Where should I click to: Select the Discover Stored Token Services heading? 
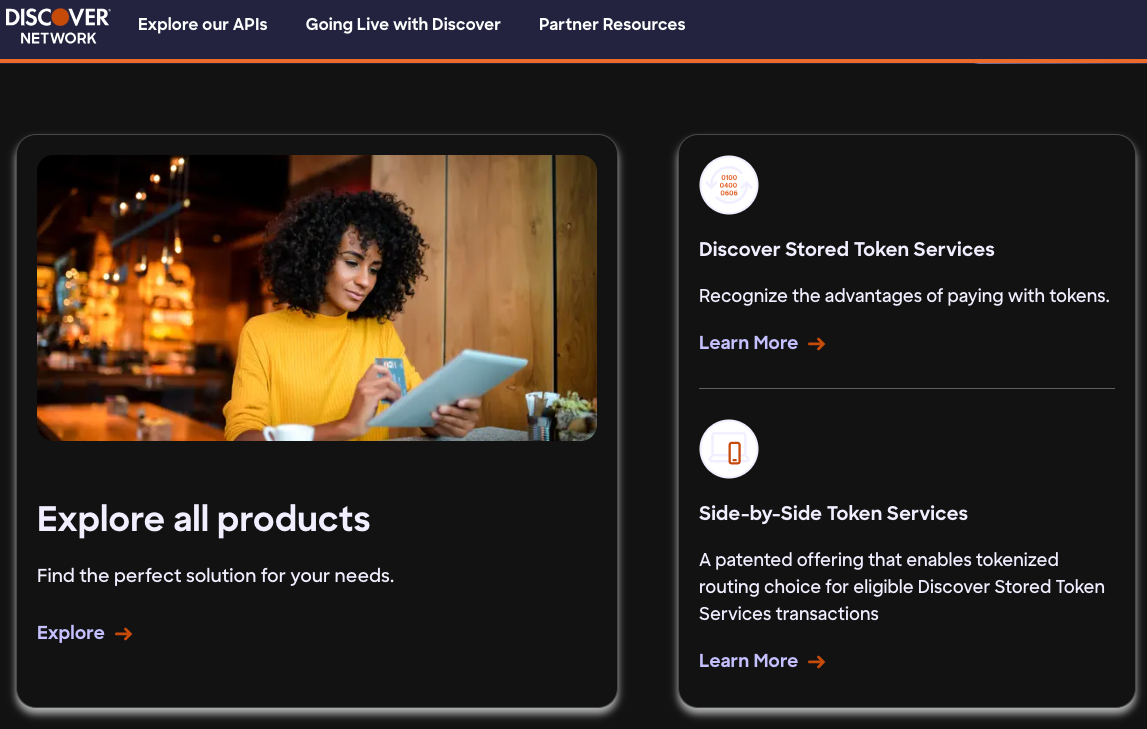pyautogui.click(x=847, y=249)
